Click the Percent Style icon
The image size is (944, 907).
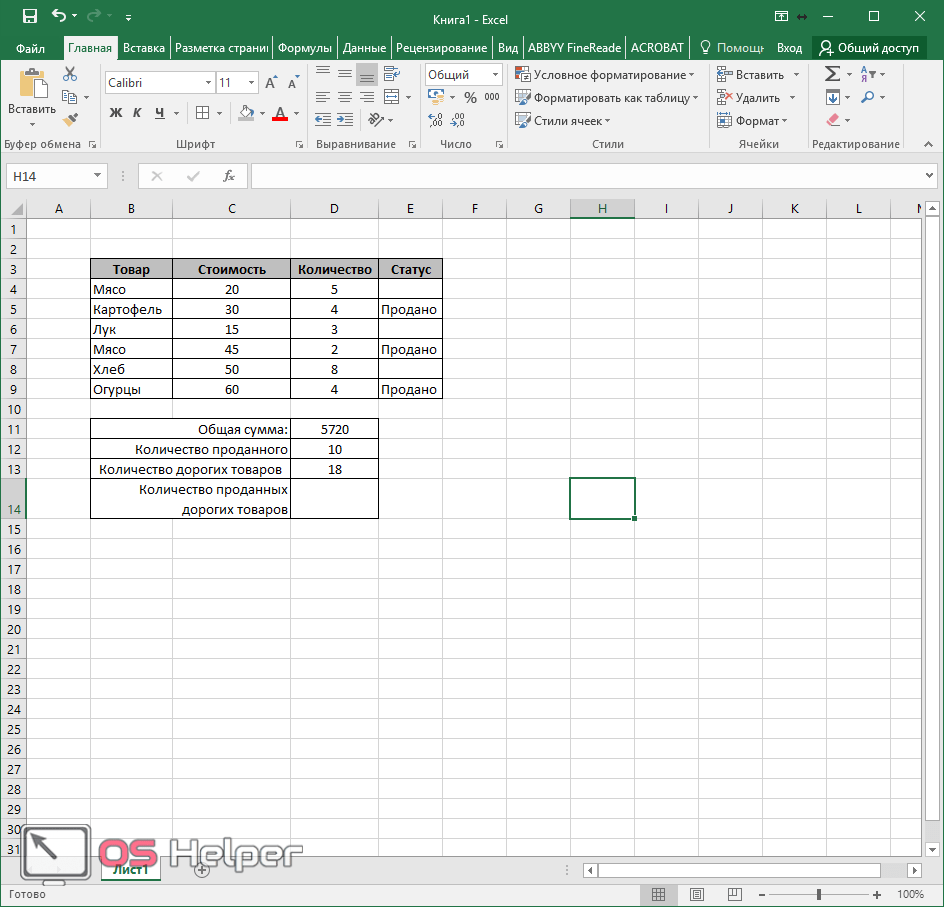(470, 97)
